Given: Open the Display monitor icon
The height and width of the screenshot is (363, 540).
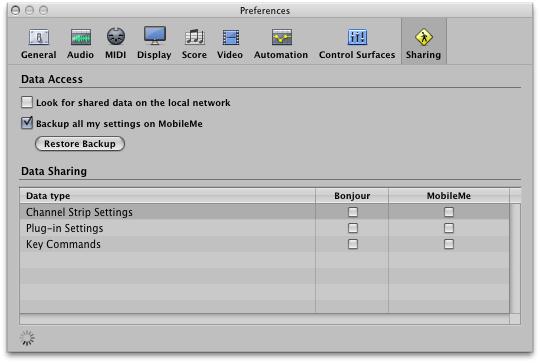Looking at the screenshot, I should [x=155, y=36].
